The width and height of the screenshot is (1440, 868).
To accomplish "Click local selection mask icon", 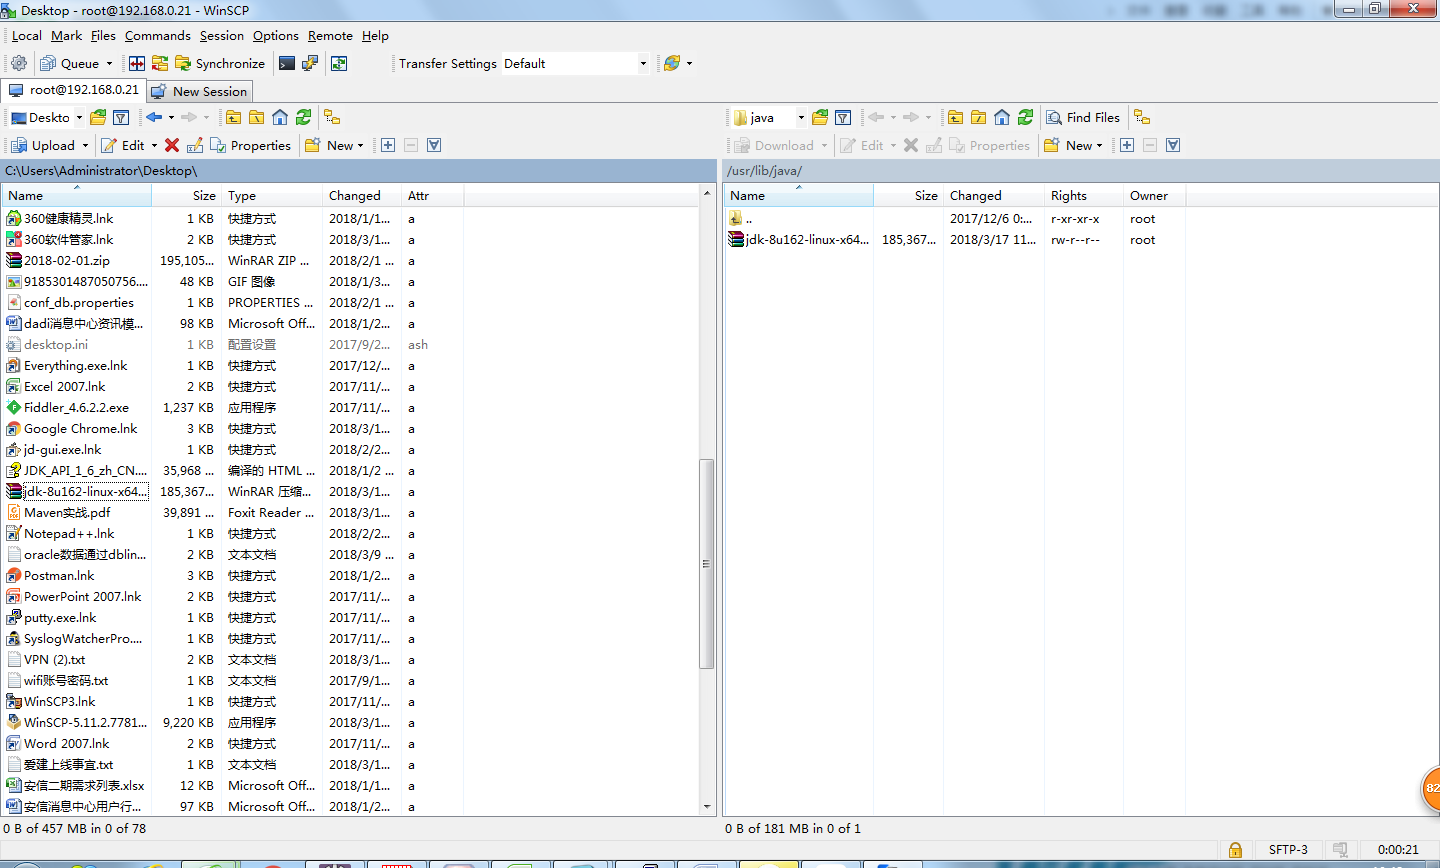I will (434, 145).
